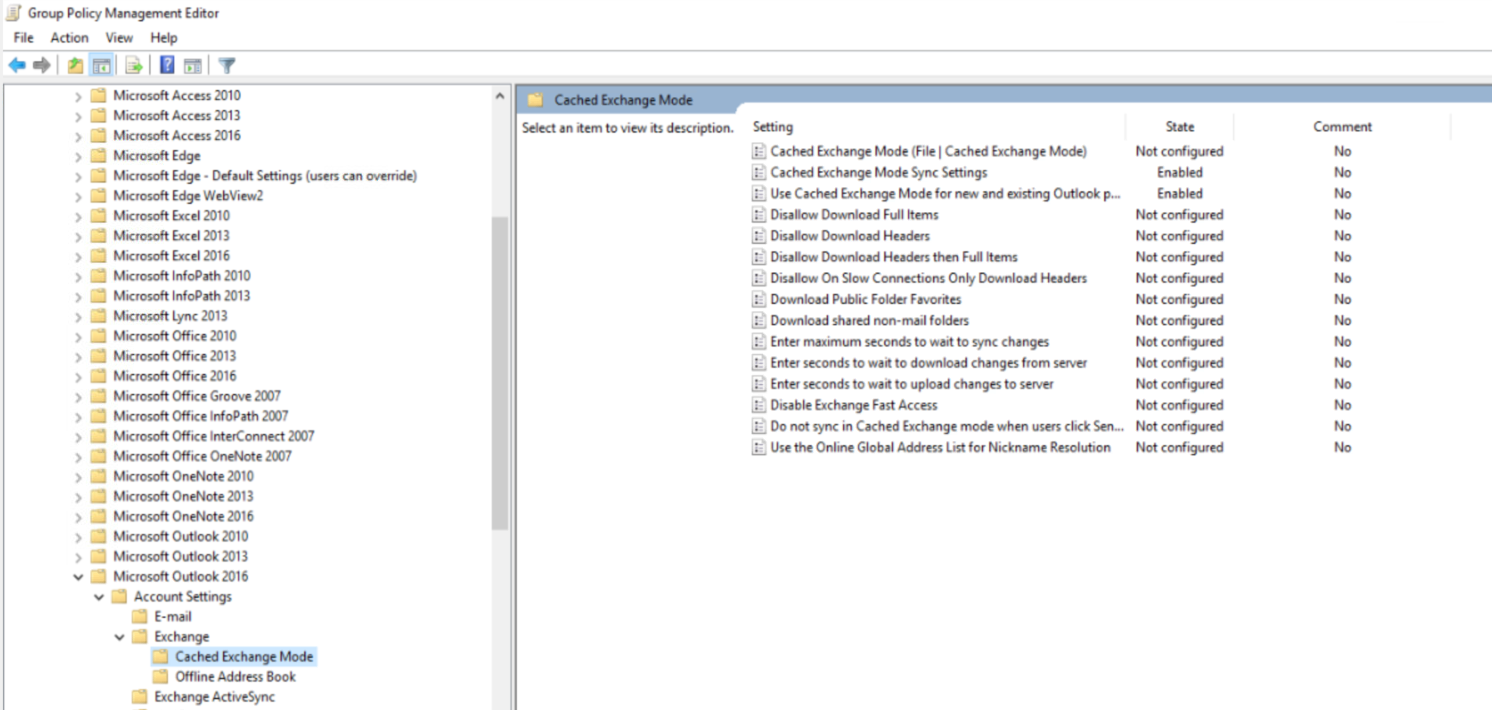The width and height of the screenshot is (1492, 710).
Task: Select the Cached Exchange Mode tree item
Action: click(x=244, y=657)
